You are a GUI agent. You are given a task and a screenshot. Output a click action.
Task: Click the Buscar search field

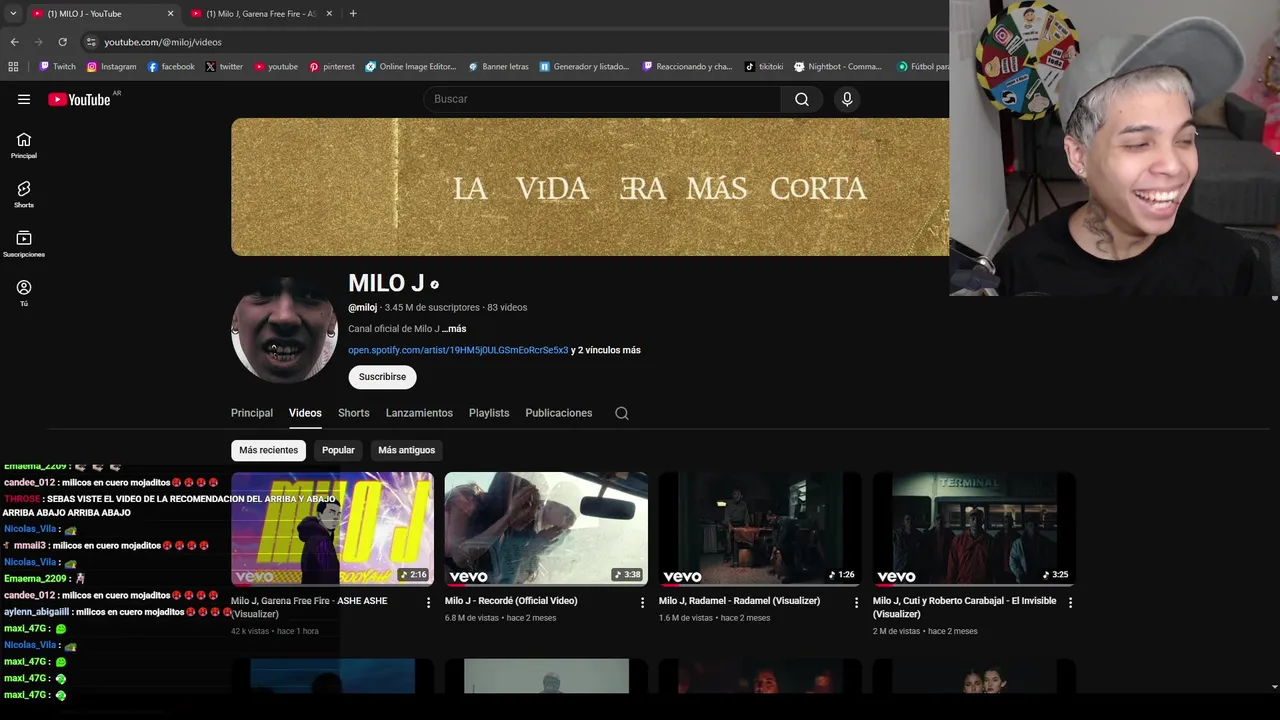602,99
